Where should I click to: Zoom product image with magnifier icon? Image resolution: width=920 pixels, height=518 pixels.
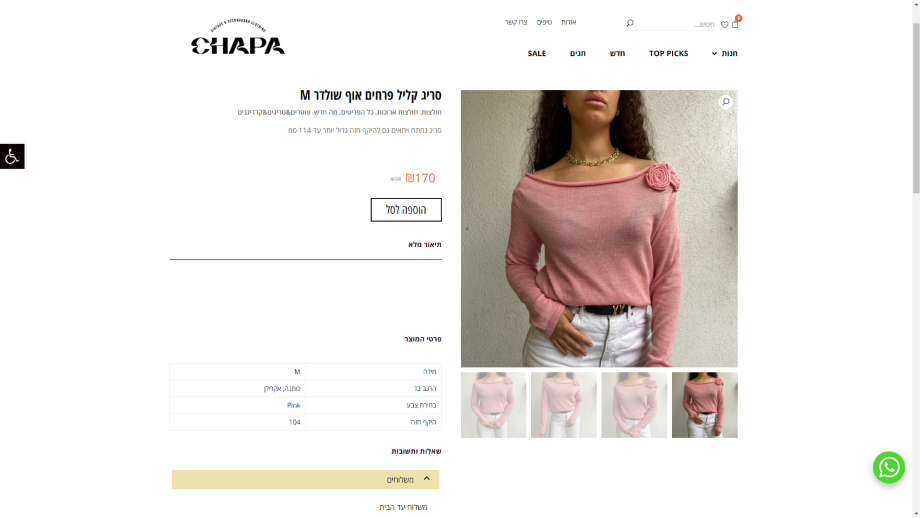pos(726,101)
